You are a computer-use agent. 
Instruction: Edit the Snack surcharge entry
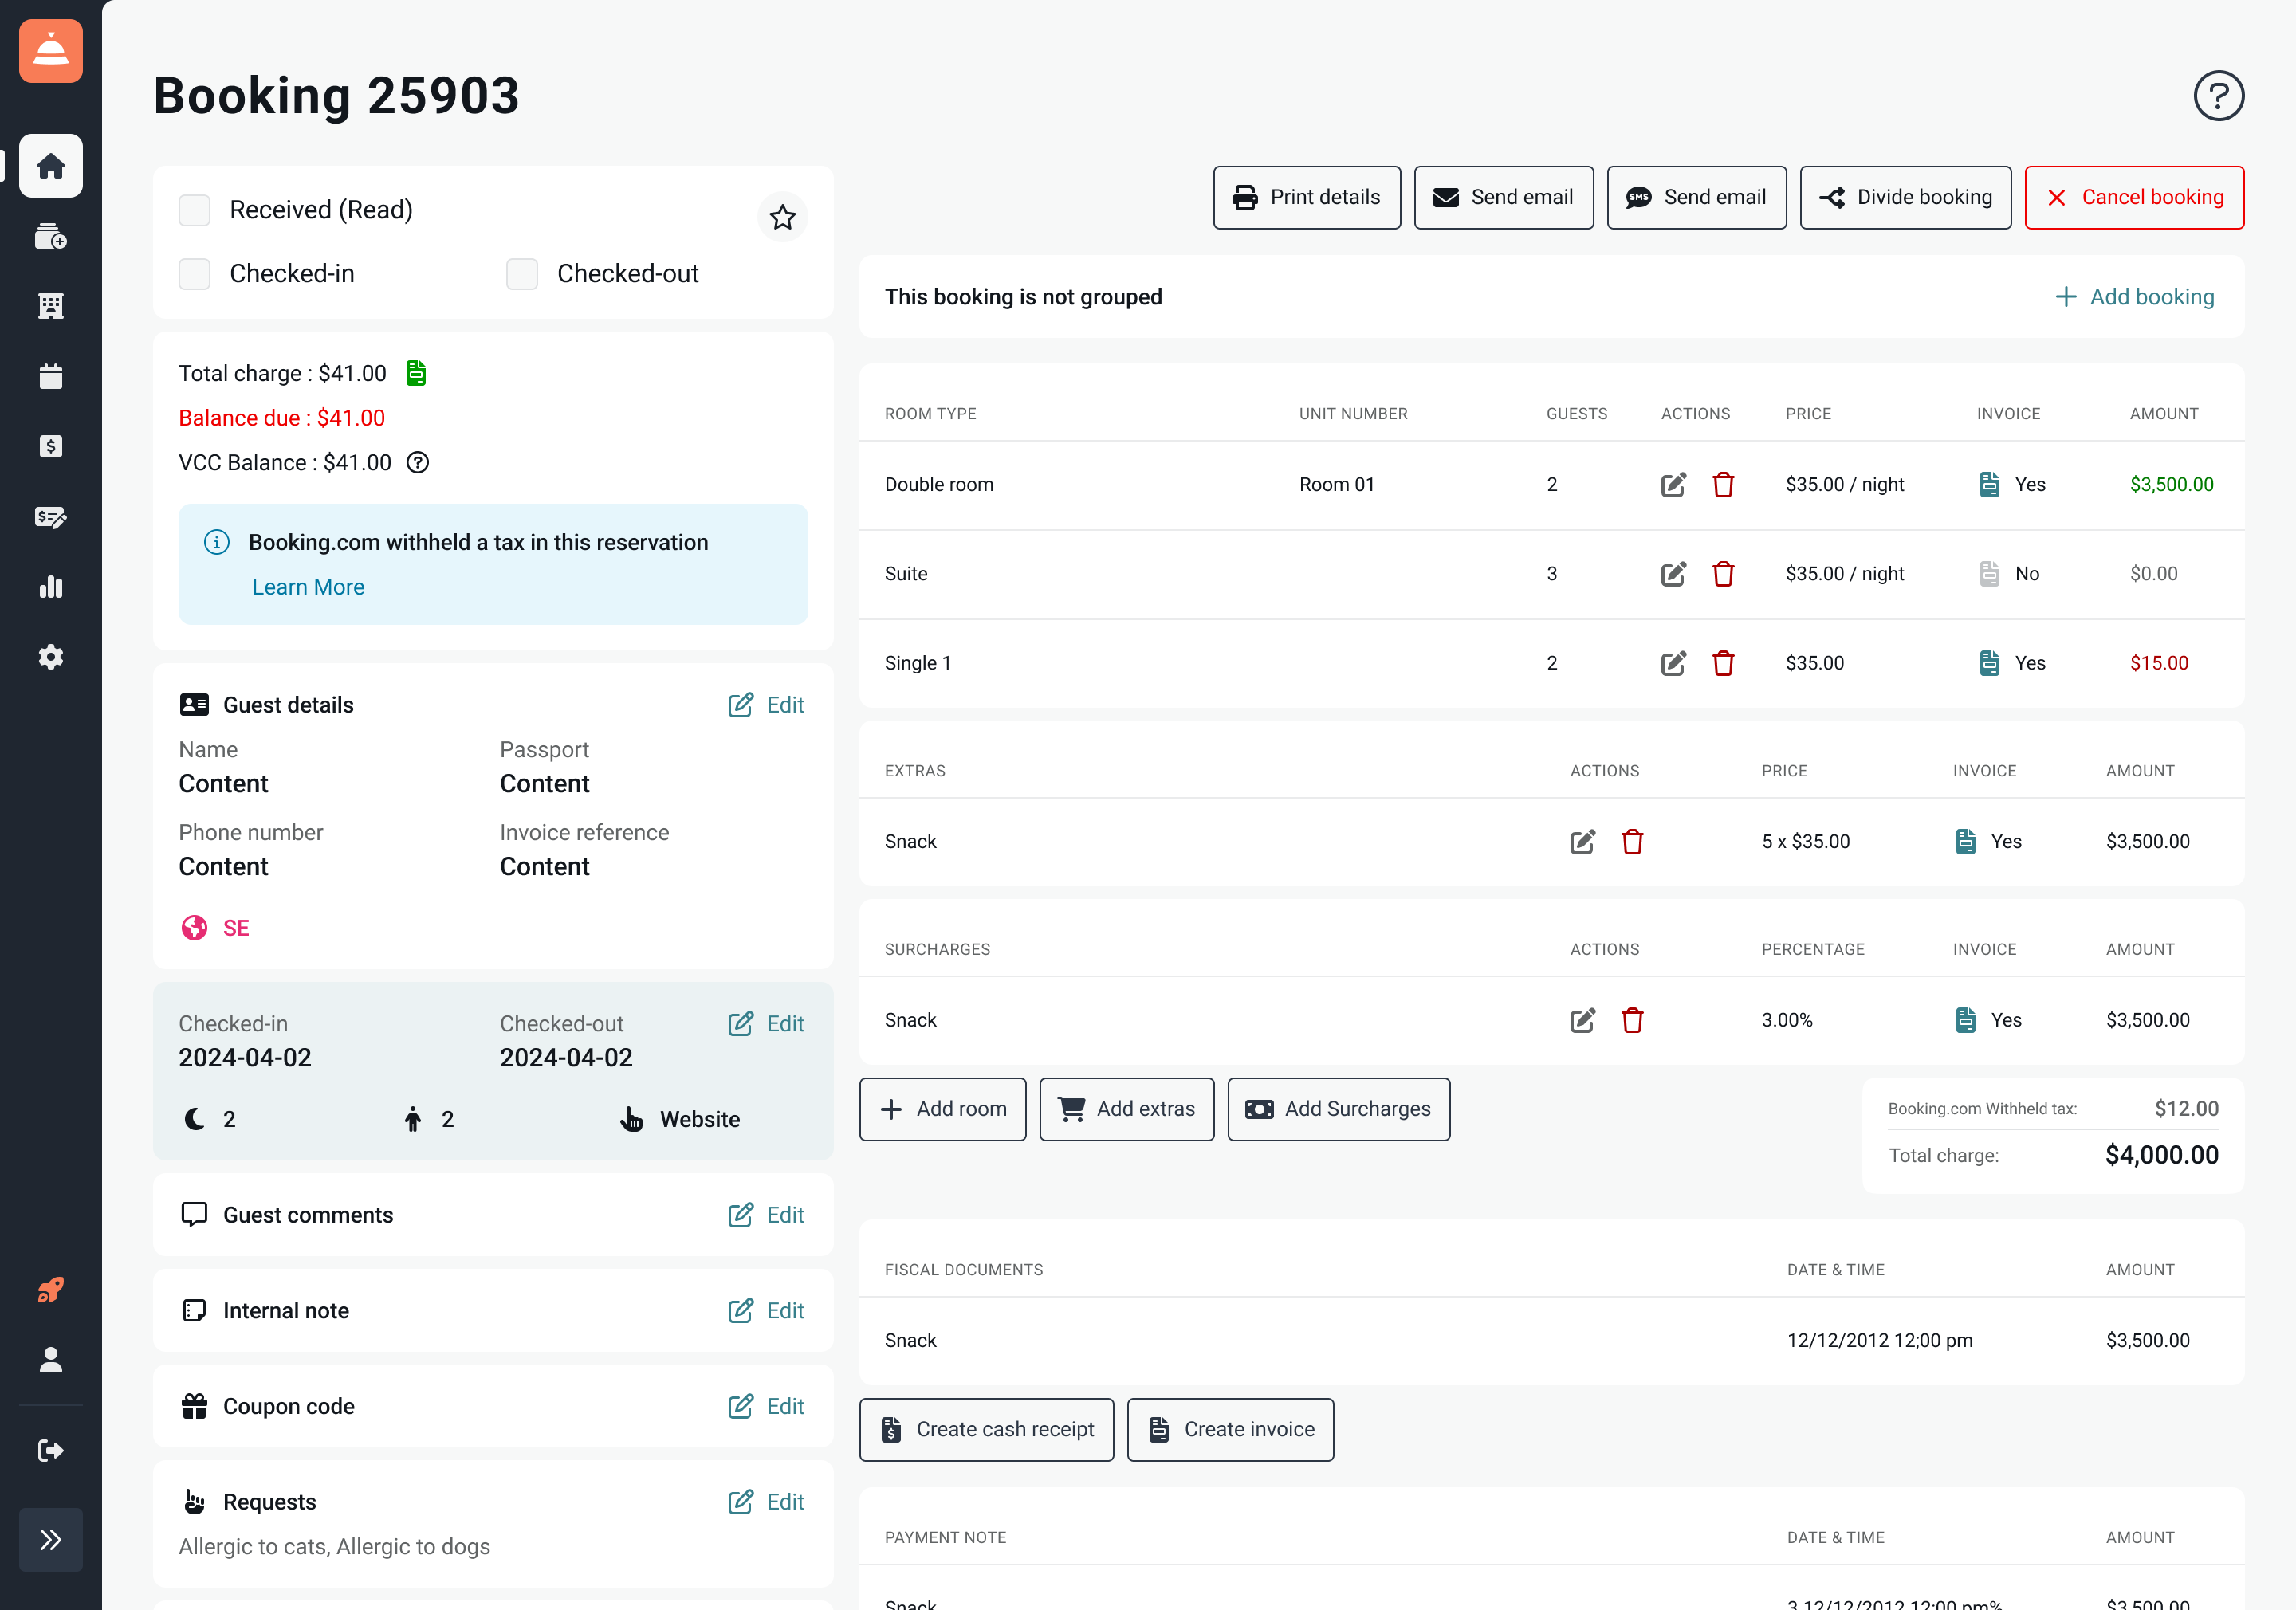click(1582, 1020)
